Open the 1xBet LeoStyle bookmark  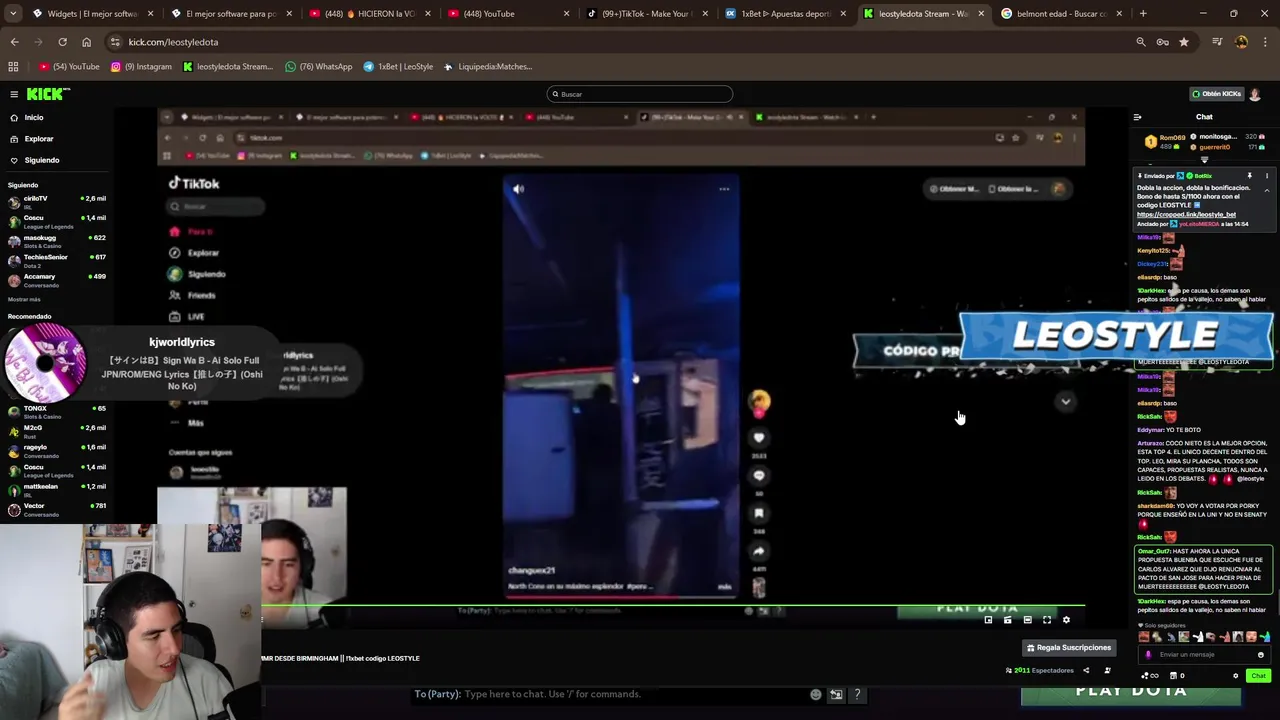pos(398,67)
